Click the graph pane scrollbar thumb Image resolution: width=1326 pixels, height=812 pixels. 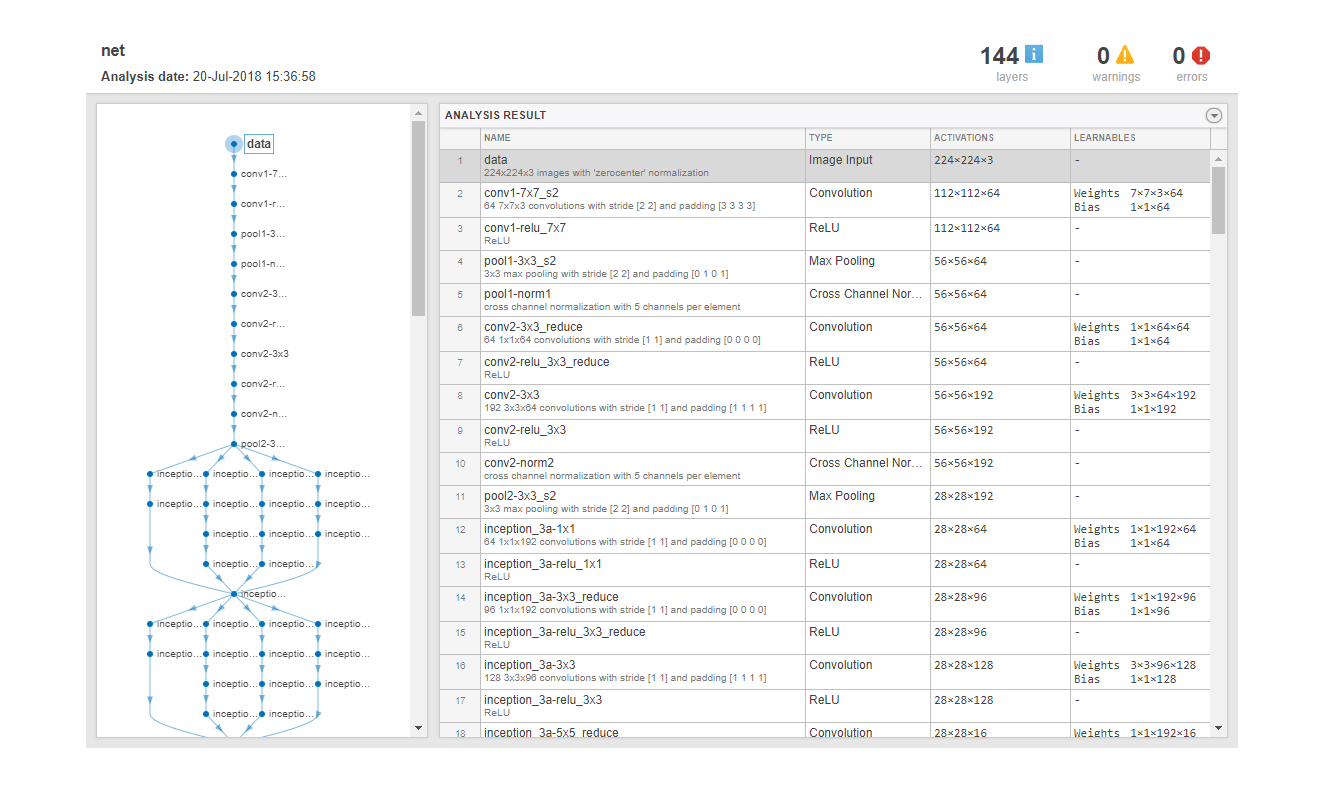(x=418, y=219)
